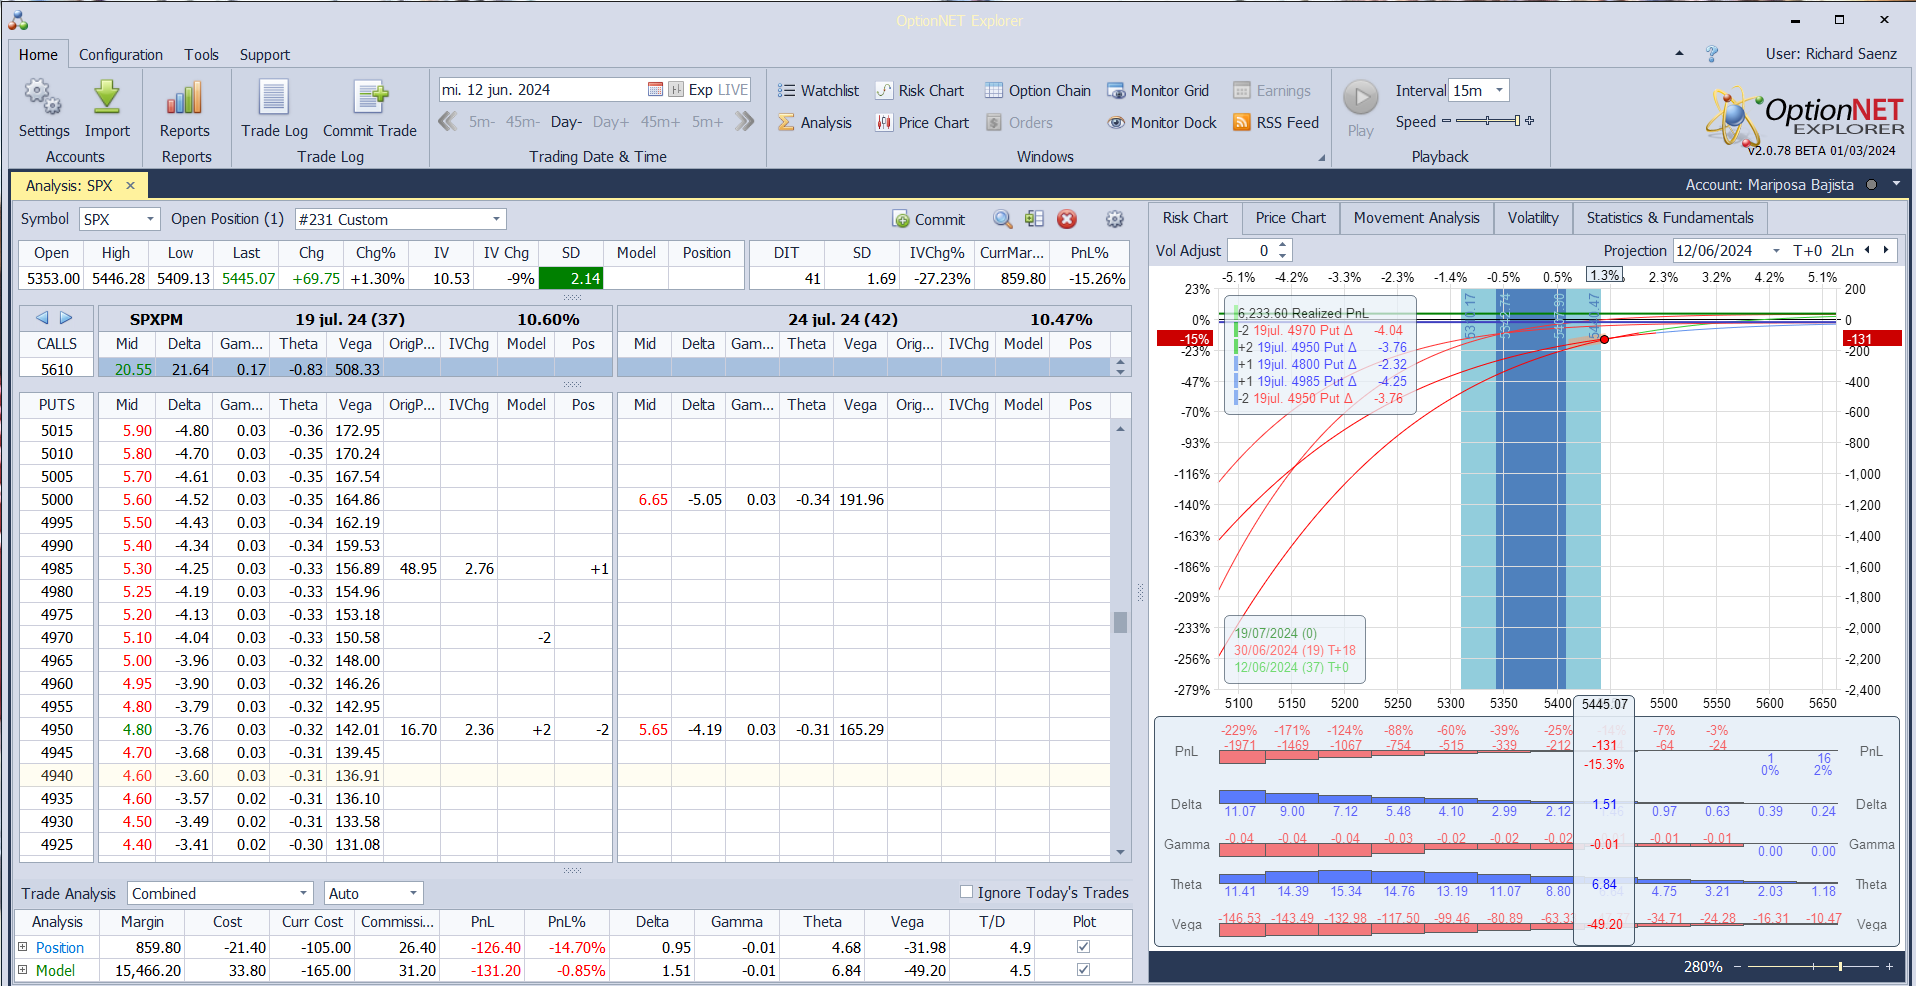Step forward with the double-right arrow
The height and width of the screenshot is (986, 1916).
tap(745, 122)
